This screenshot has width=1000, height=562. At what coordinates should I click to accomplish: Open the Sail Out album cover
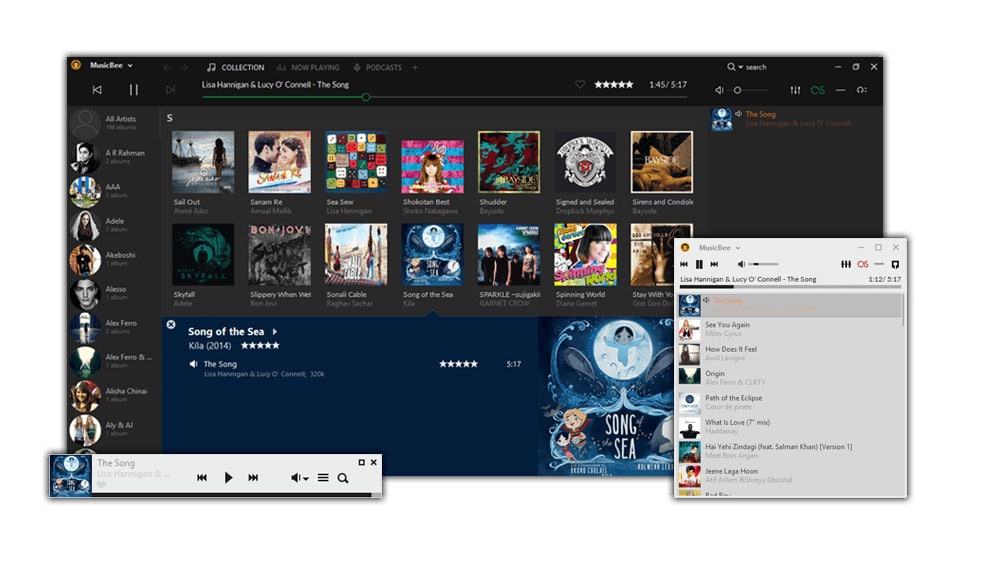click(x=203, y=162)
